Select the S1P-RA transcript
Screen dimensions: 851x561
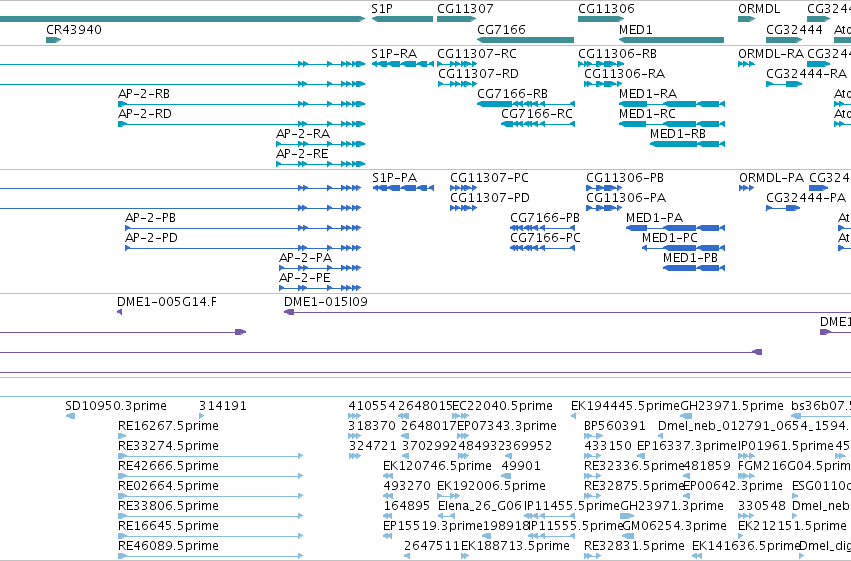pos(403,64)
